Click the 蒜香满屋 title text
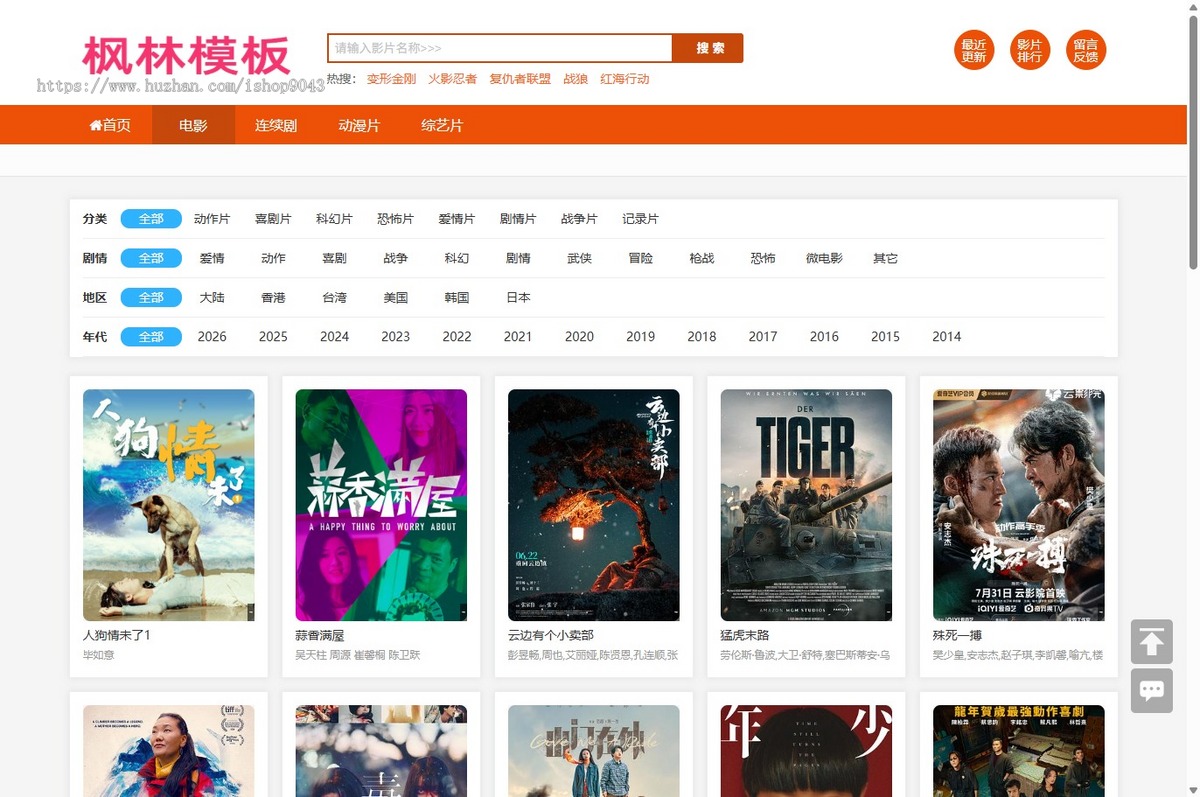Viewport: 1200px width, 797px height. 320,635
